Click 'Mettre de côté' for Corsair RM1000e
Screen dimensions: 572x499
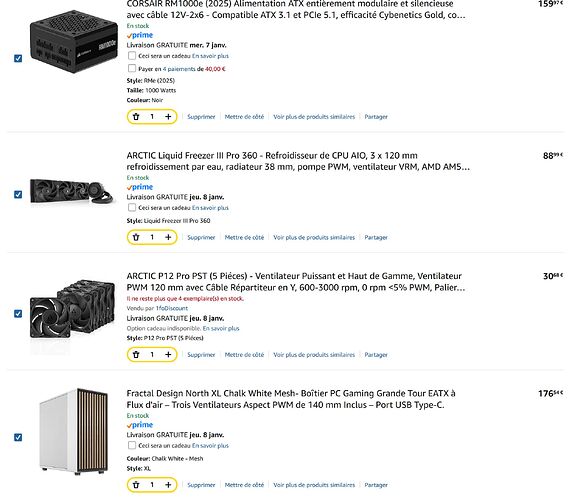coord(244,117)
